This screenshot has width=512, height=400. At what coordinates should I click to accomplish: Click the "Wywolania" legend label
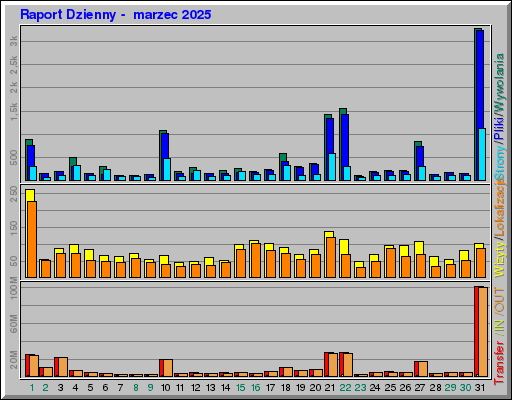(x=499, y=83)
